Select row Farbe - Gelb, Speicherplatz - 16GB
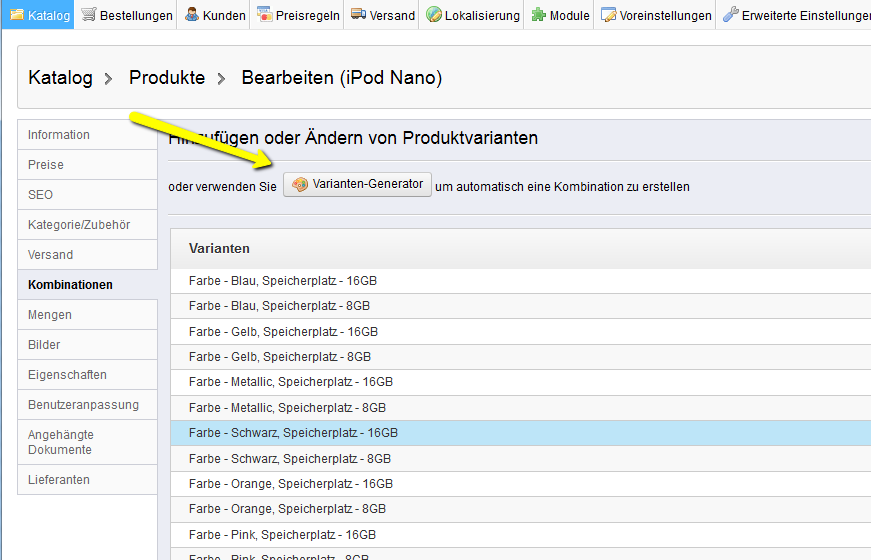The image size is (871, 560). point(520,332)
